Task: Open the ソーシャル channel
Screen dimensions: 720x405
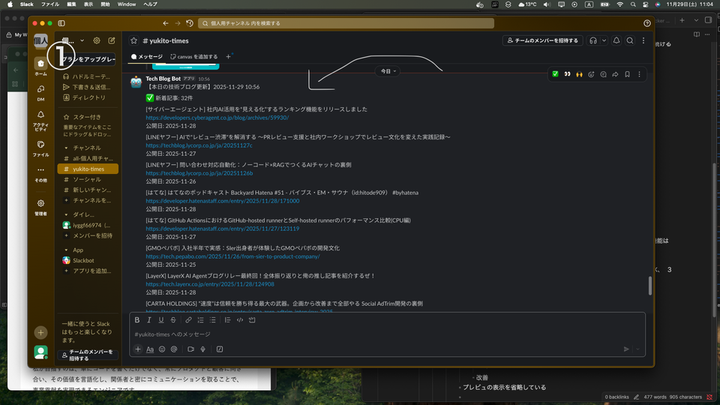Action: coord(86,180)
